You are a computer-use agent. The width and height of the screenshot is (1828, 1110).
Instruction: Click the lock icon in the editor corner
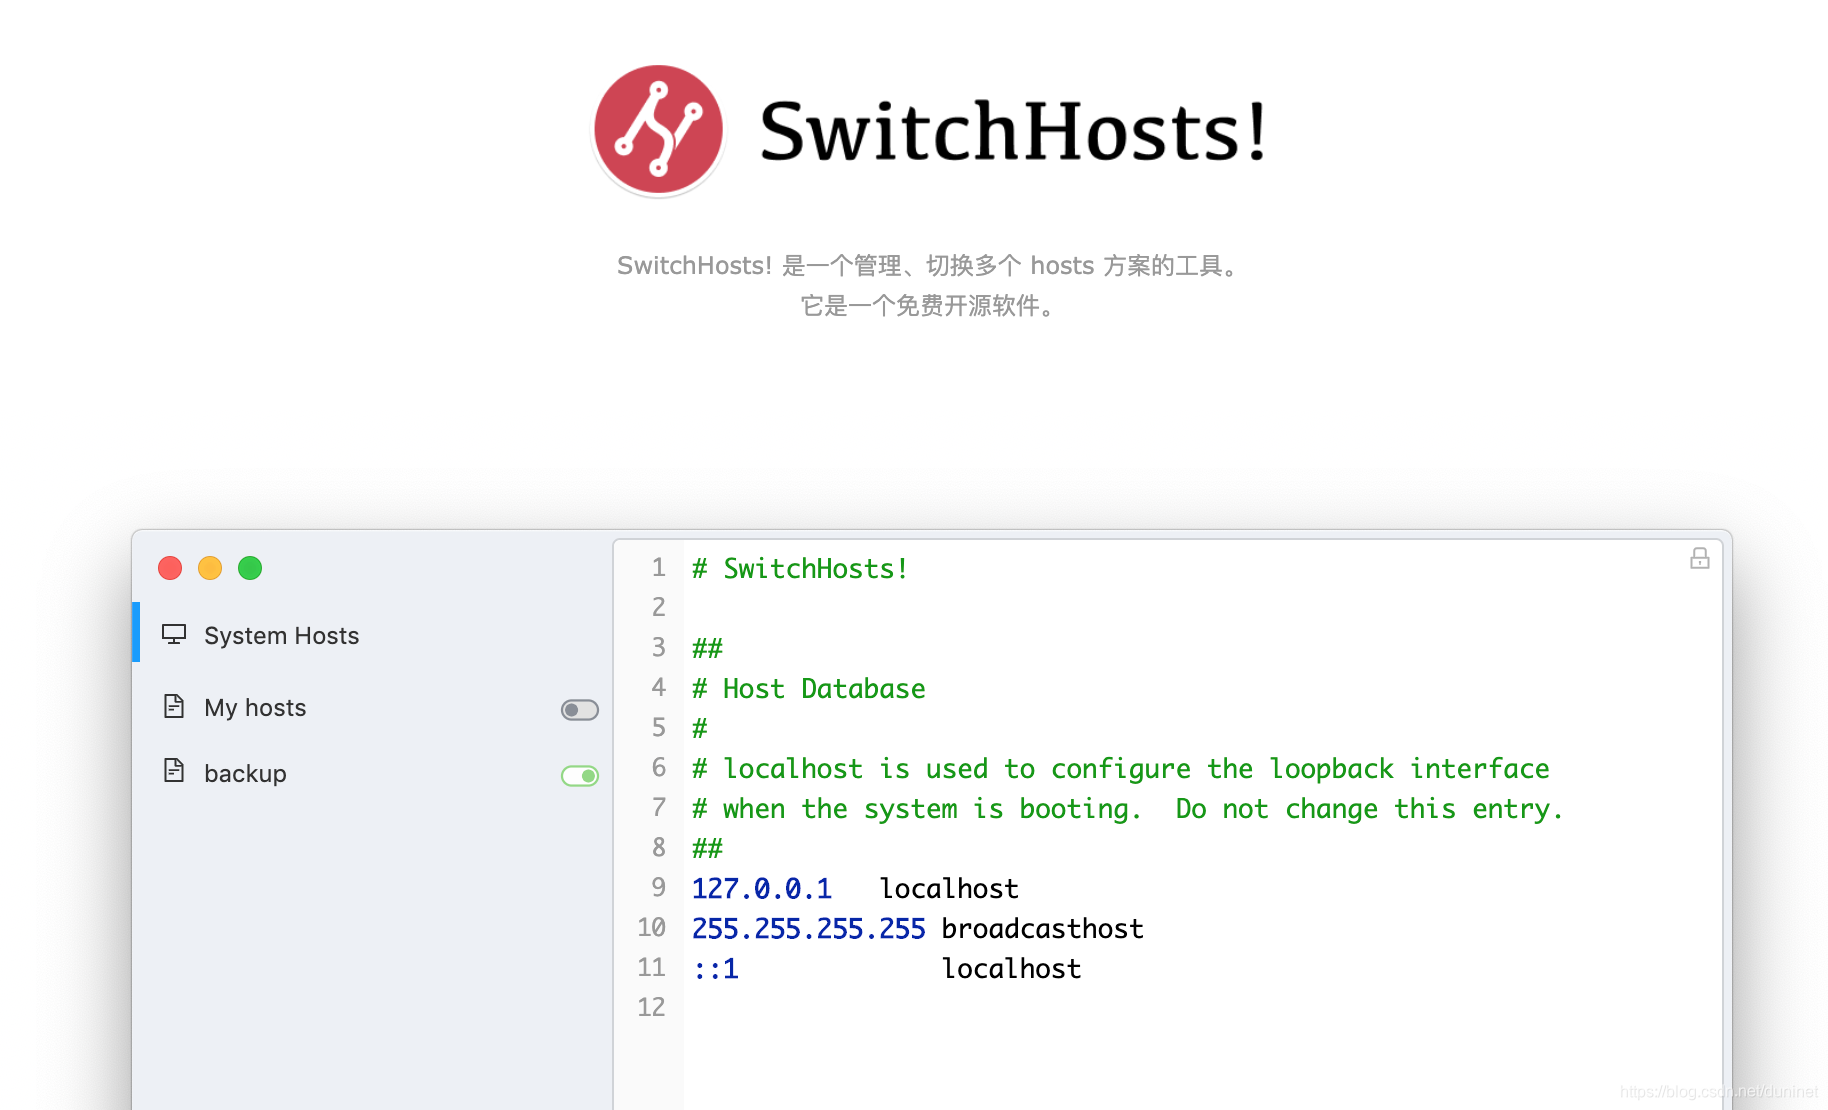1699,558
